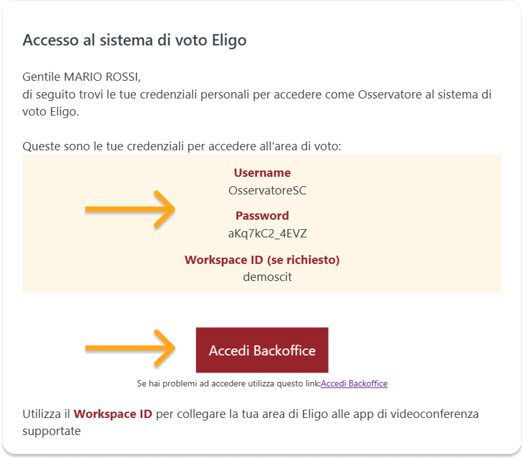Click the heading Accesso al sistema di voto Eligo
The width and height of the screenshot is (524, 459).
pos(134,40)
